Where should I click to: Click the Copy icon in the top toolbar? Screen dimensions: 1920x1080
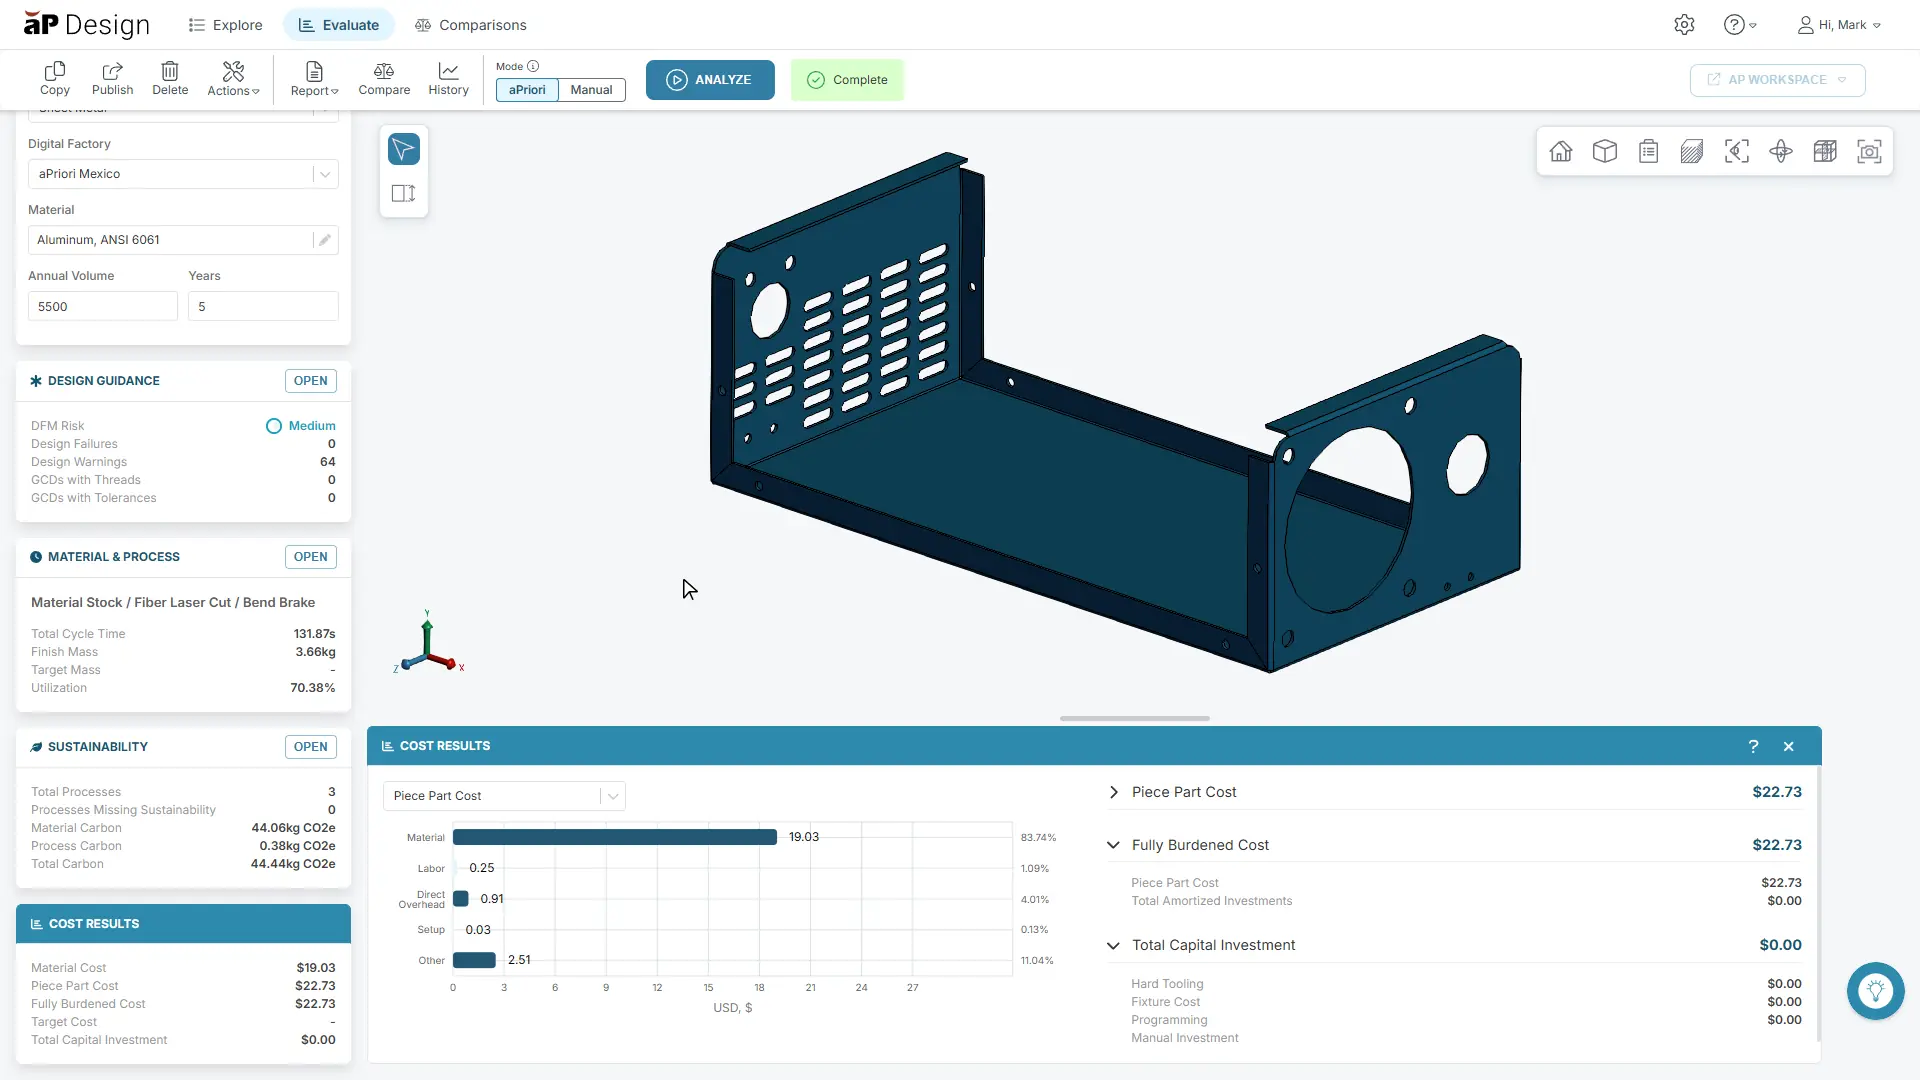[55, 79]
